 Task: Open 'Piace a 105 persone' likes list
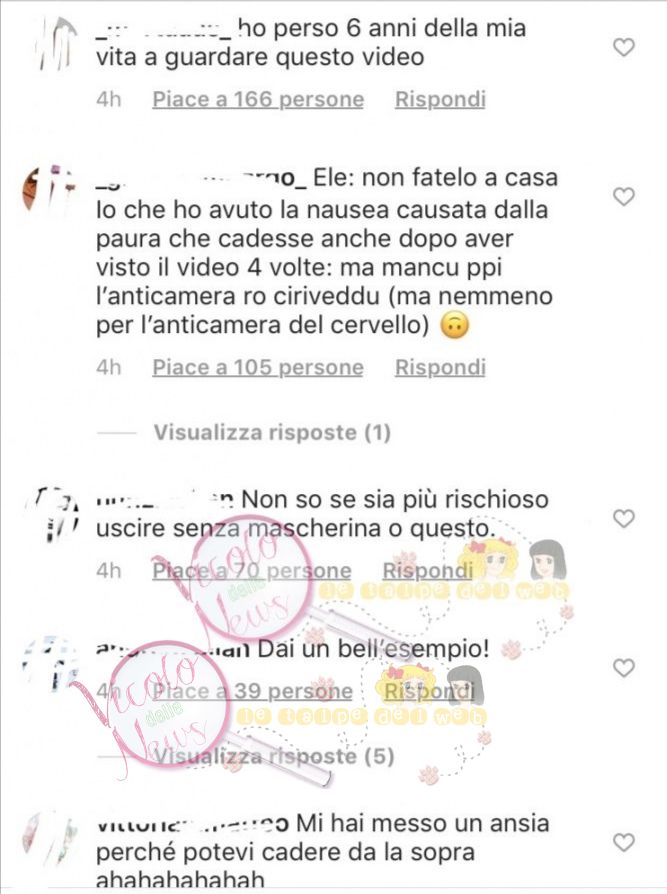pos(258,368)
